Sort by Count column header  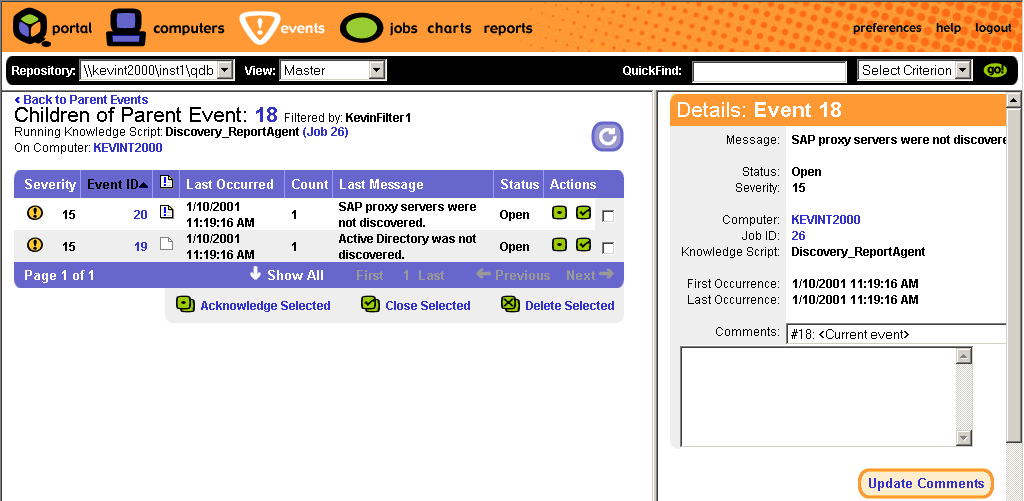point(310,184)
